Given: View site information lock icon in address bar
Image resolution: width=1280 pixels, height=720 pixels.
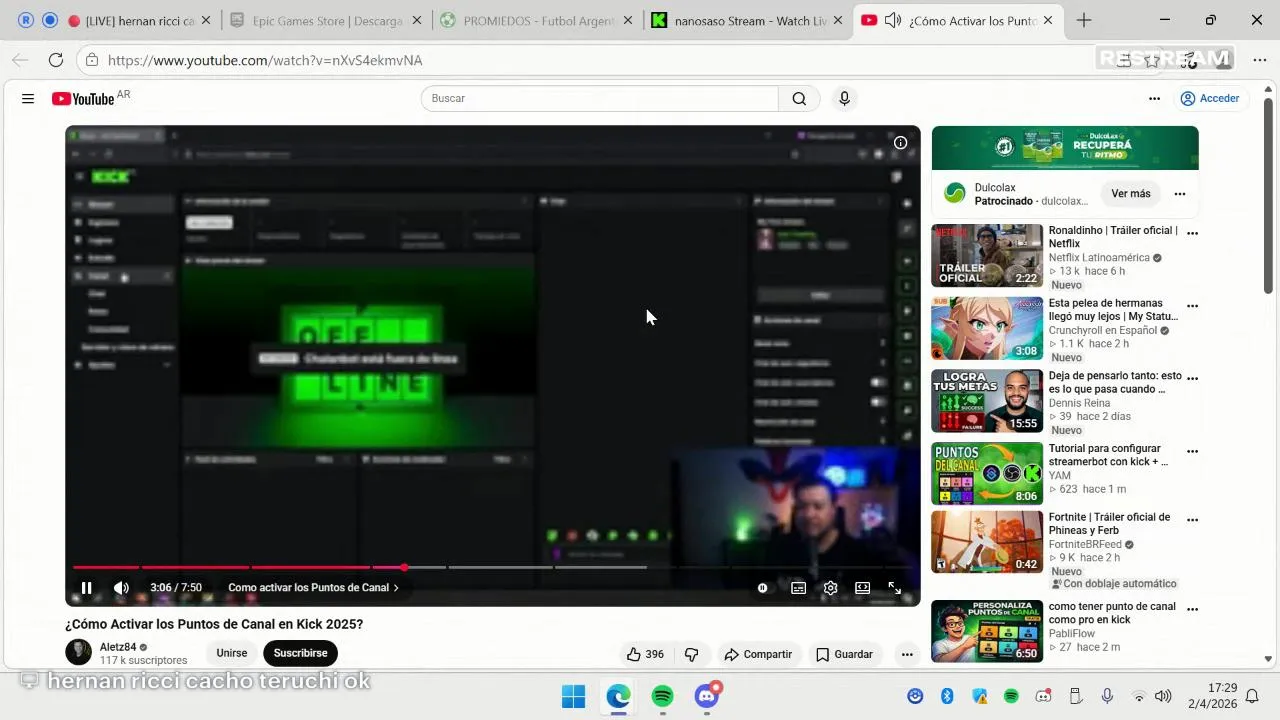Looking at the screenshot, I should tap(91, 60).
